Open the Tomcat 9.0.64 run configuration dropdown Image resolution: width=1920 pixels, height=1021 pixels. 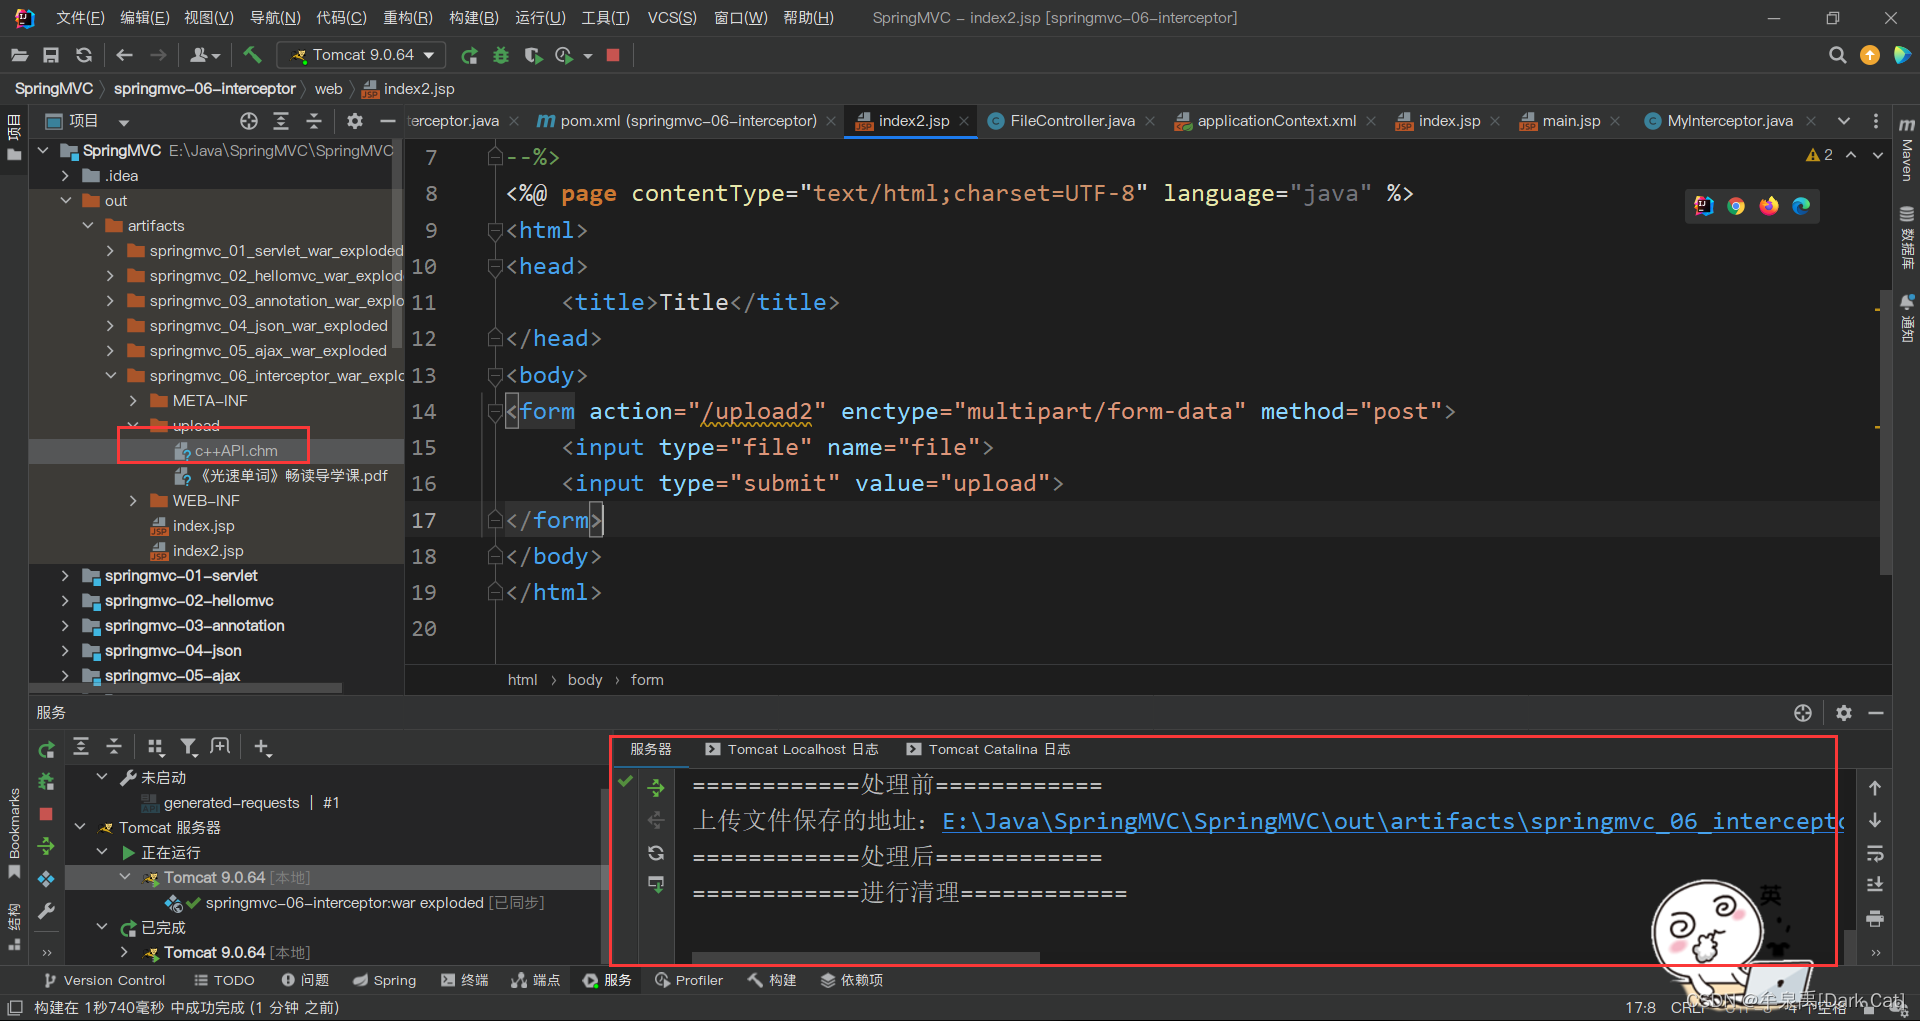(x=362, y=55)
